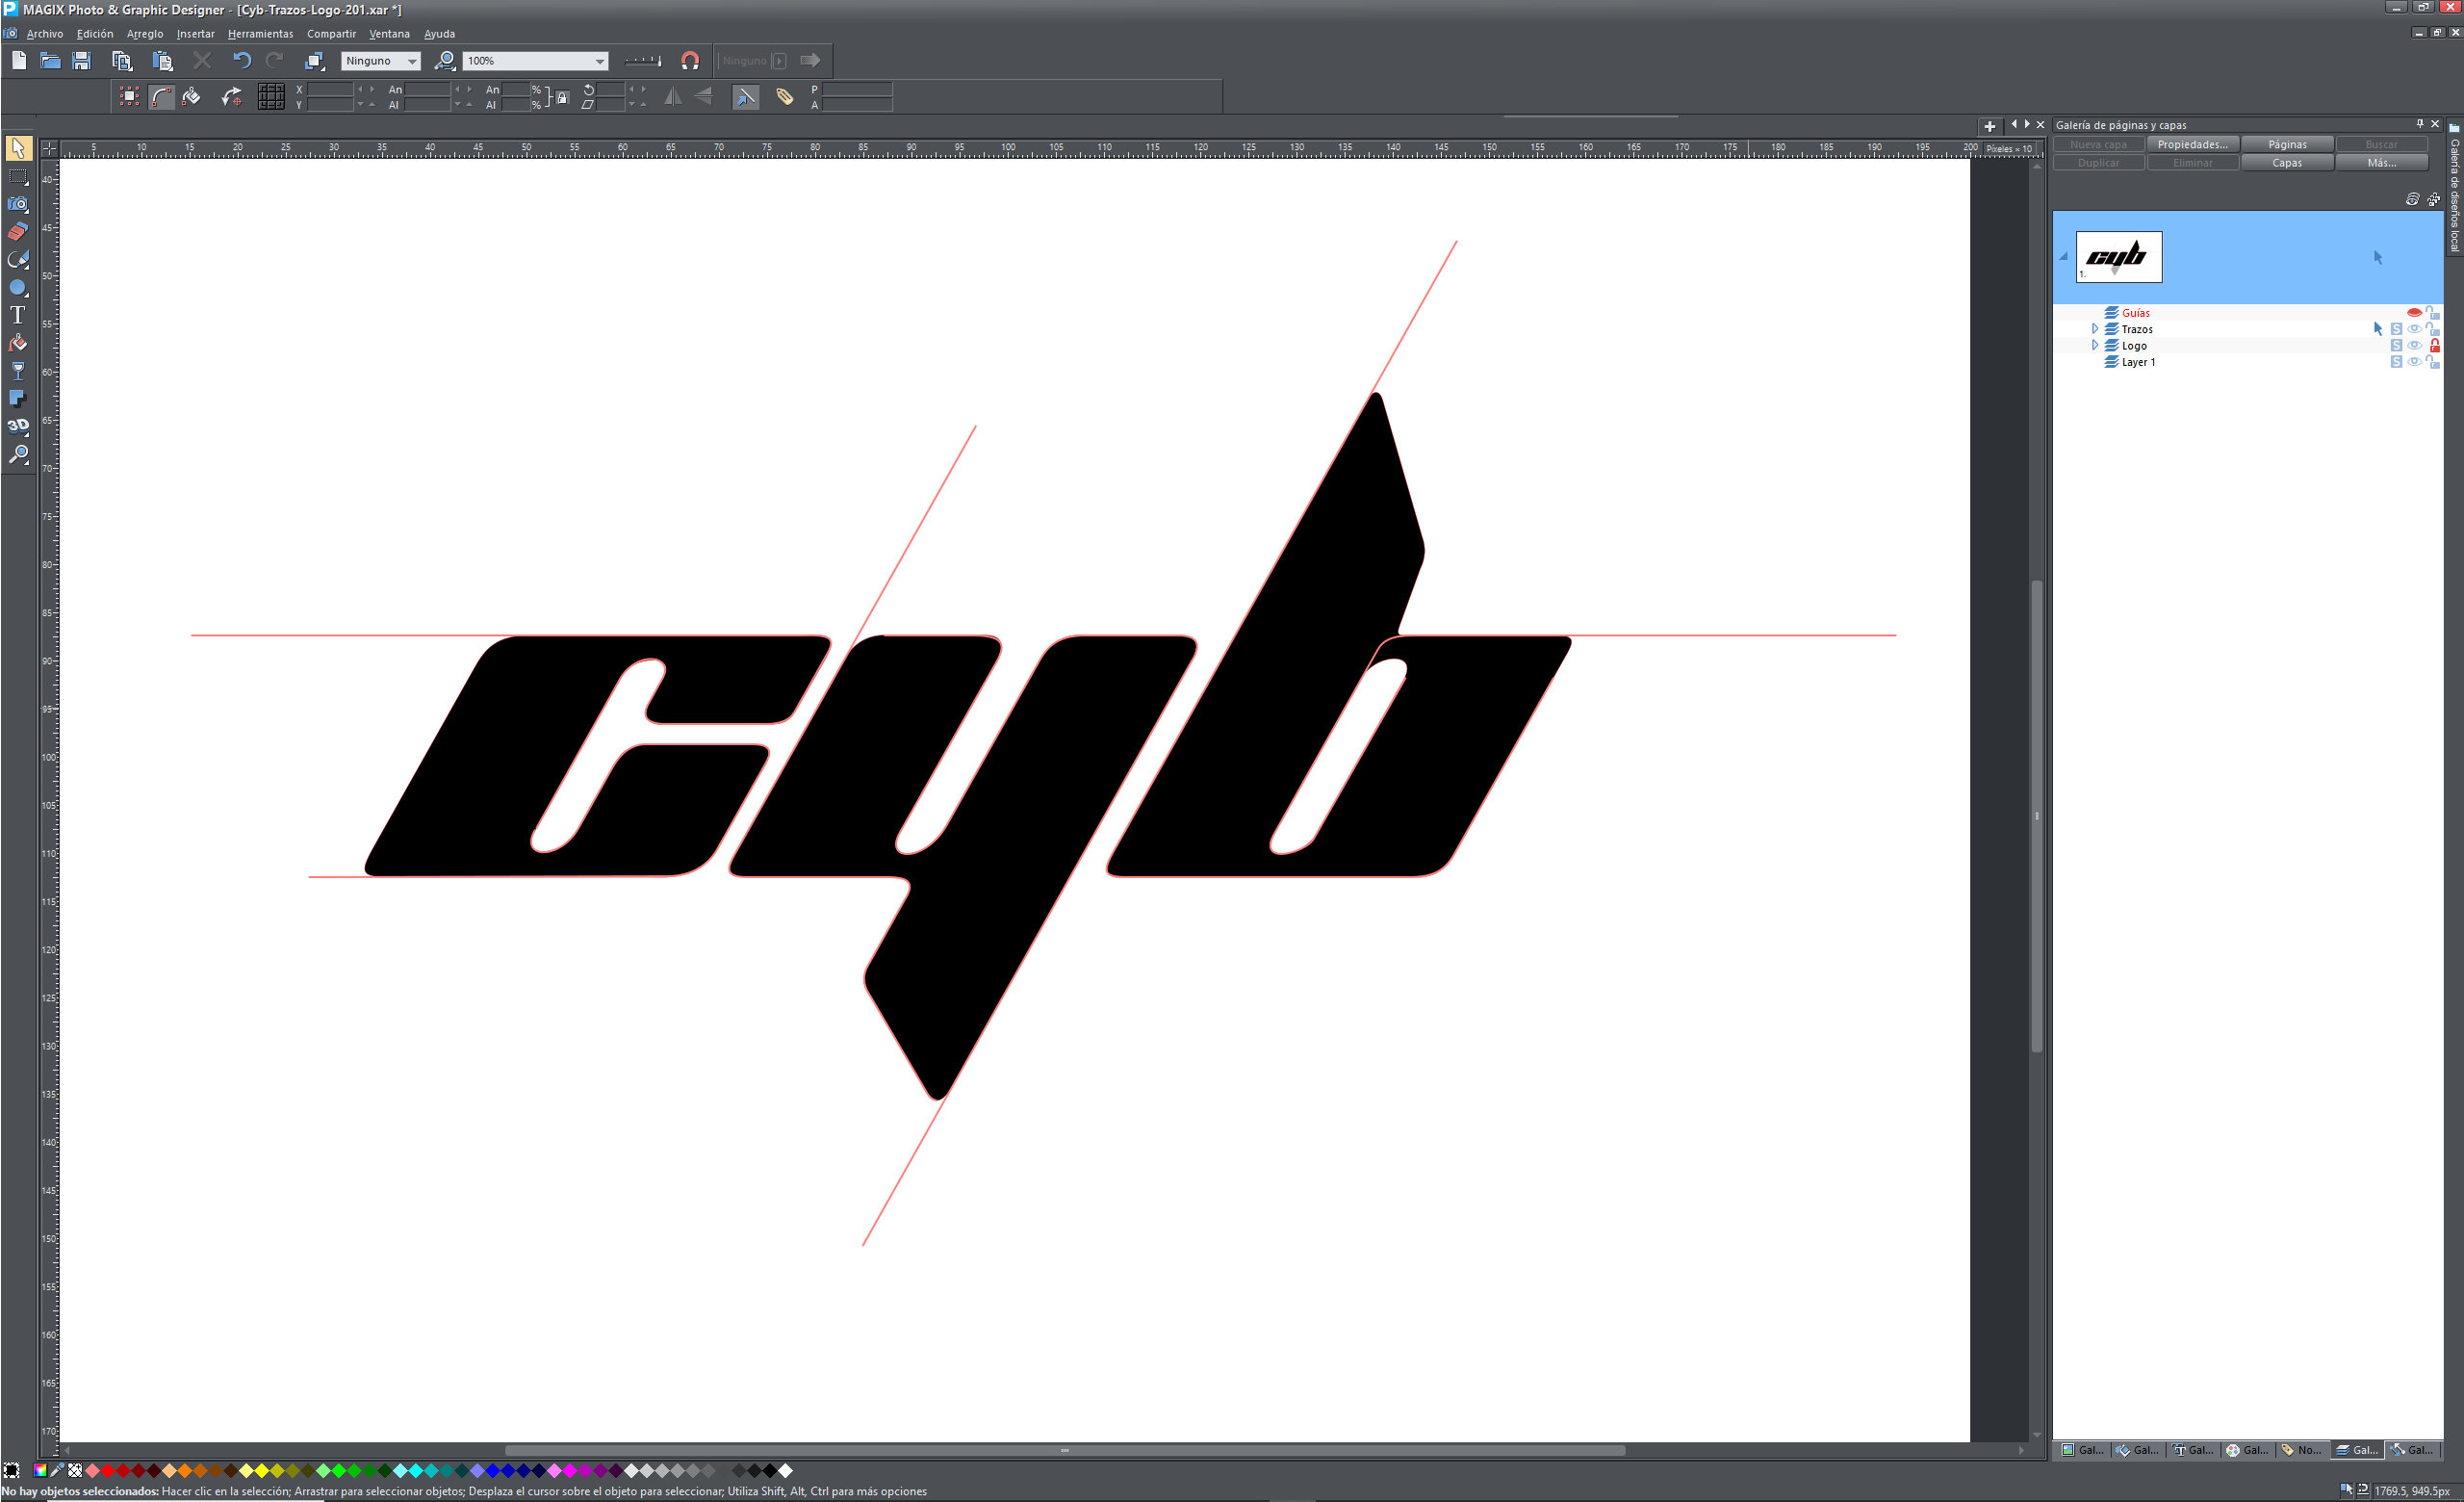Viewport: 2464px width, 1502px height.
Task: Select the Shape Editor tool
Action: (x=18, y=259)
